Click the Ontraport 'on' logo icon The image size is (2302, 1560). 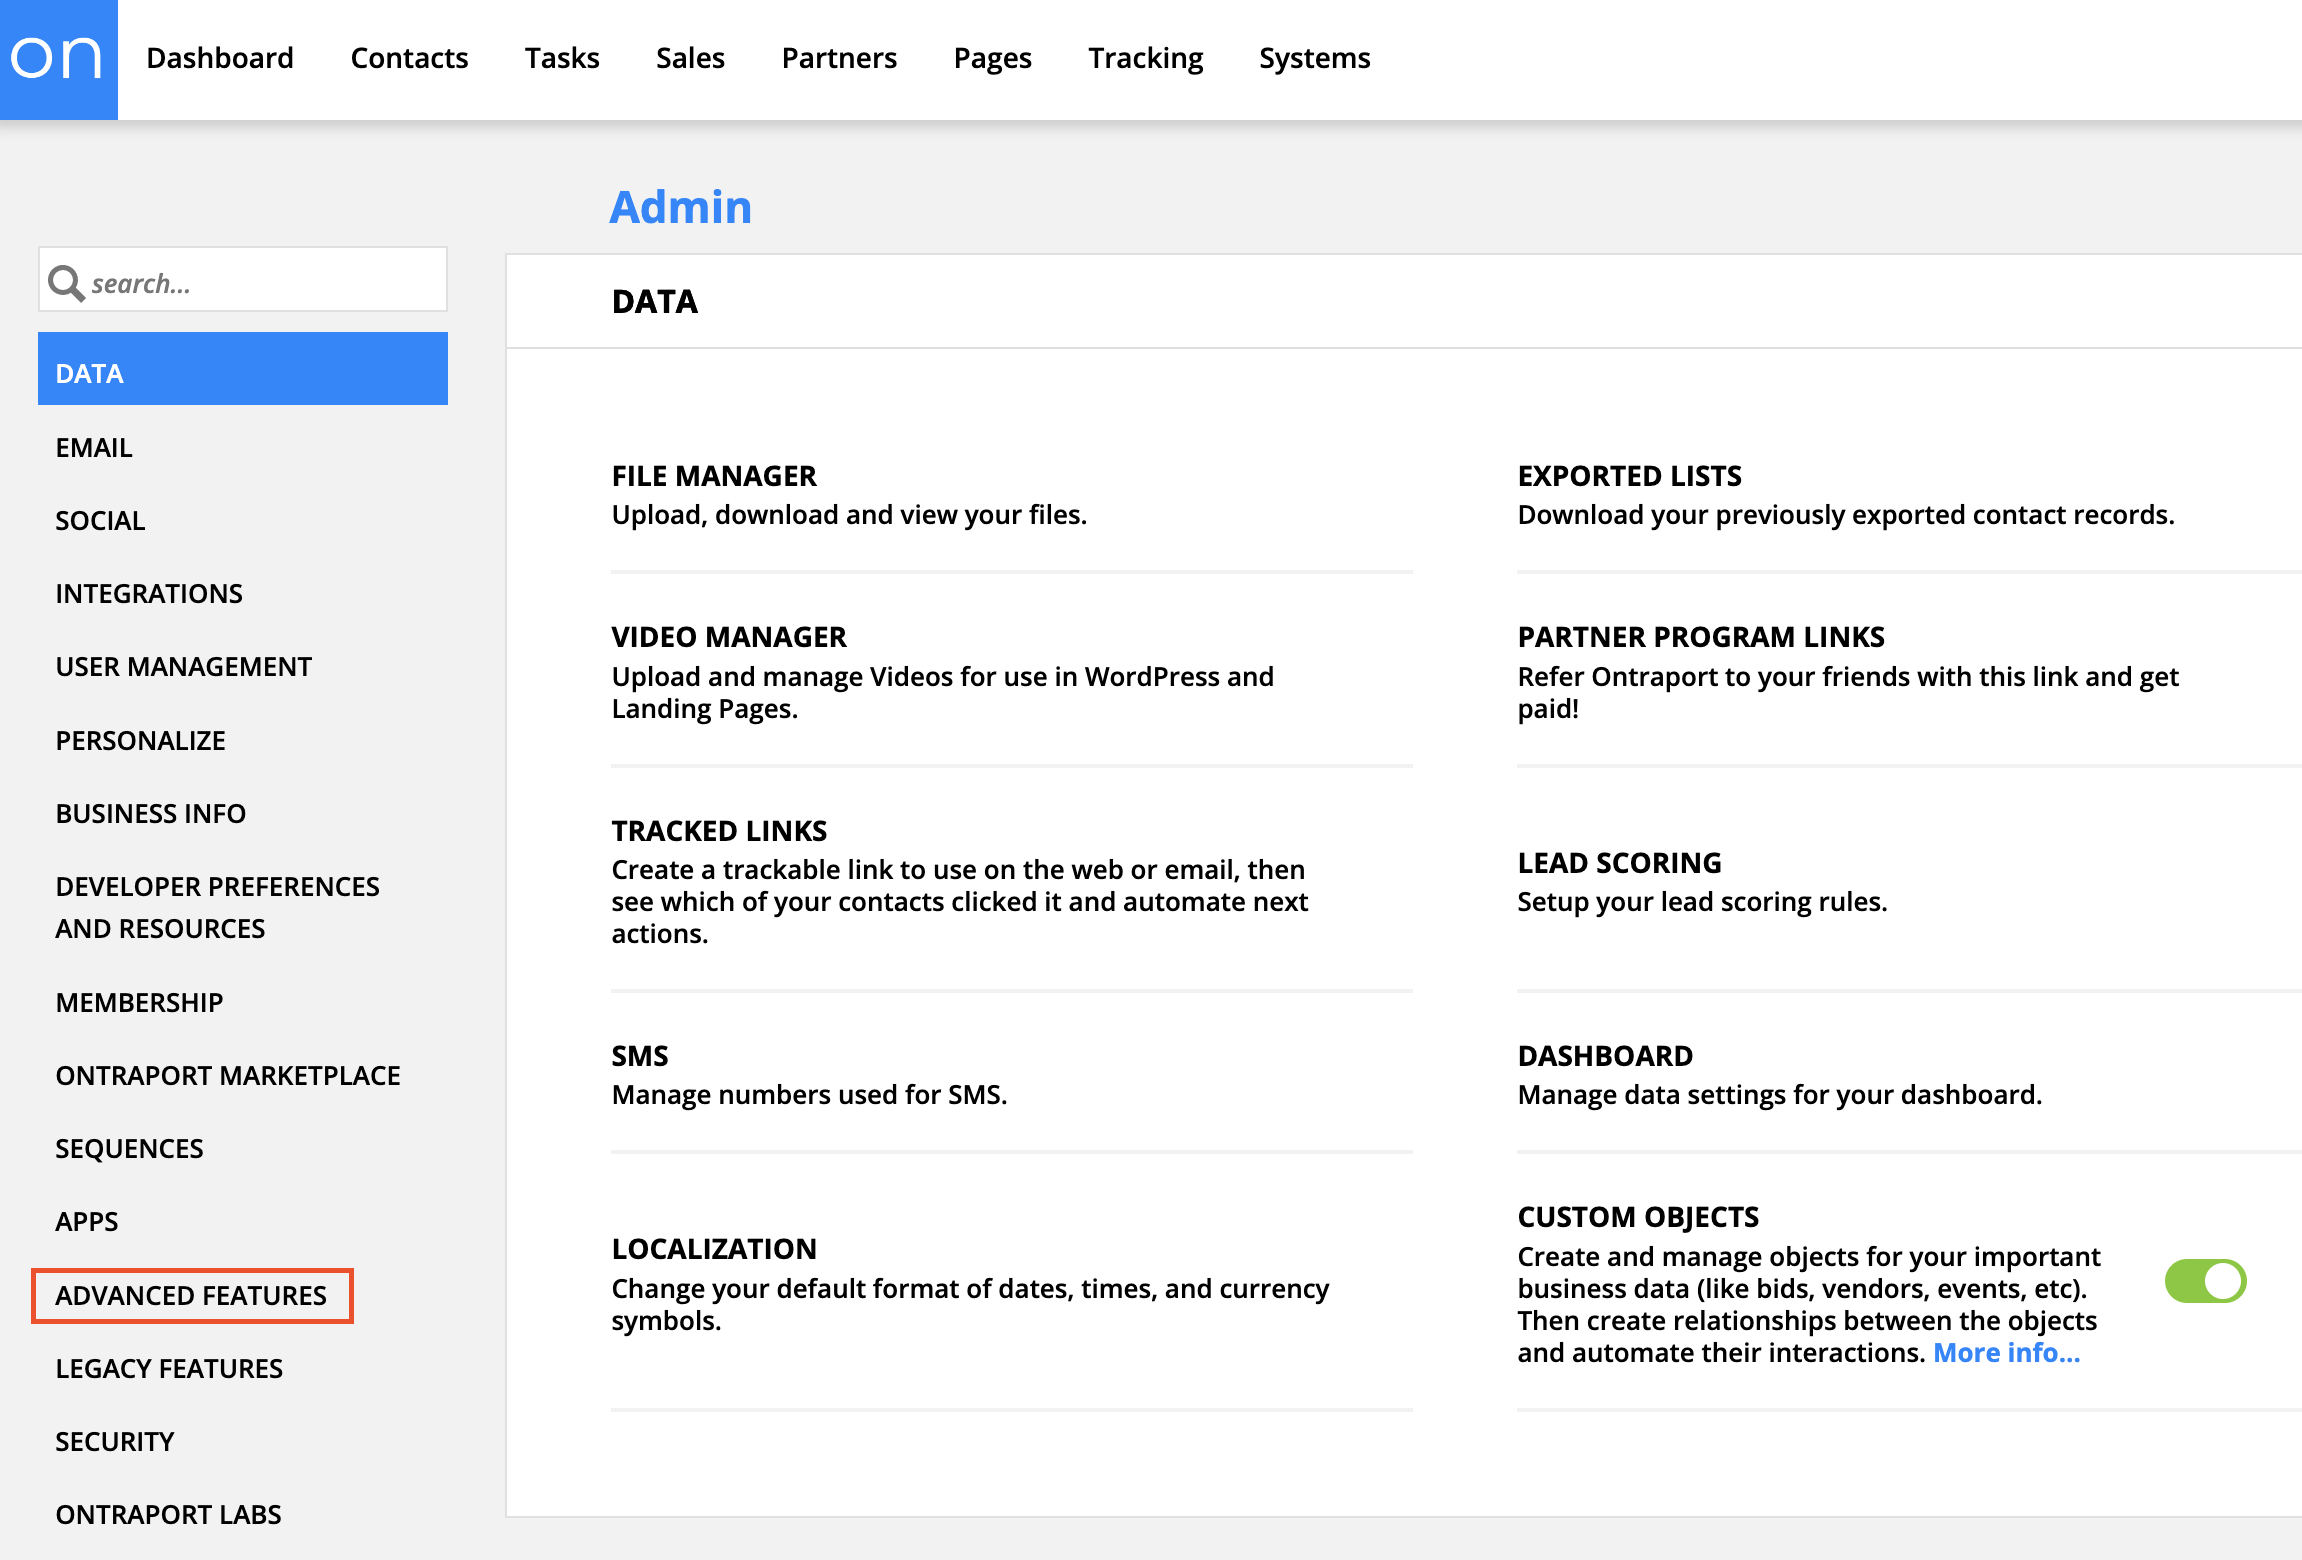pyautogui.click(x=58, y=59)
